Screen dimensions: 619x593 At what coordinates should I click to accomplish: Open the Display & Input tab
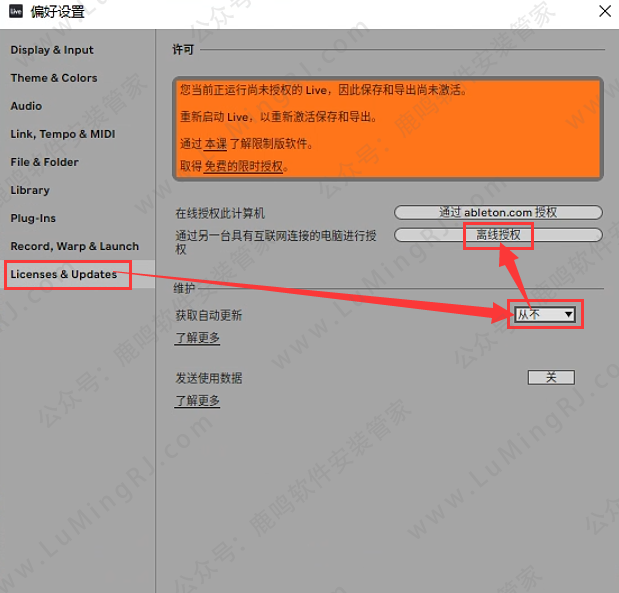coord(52,50)
